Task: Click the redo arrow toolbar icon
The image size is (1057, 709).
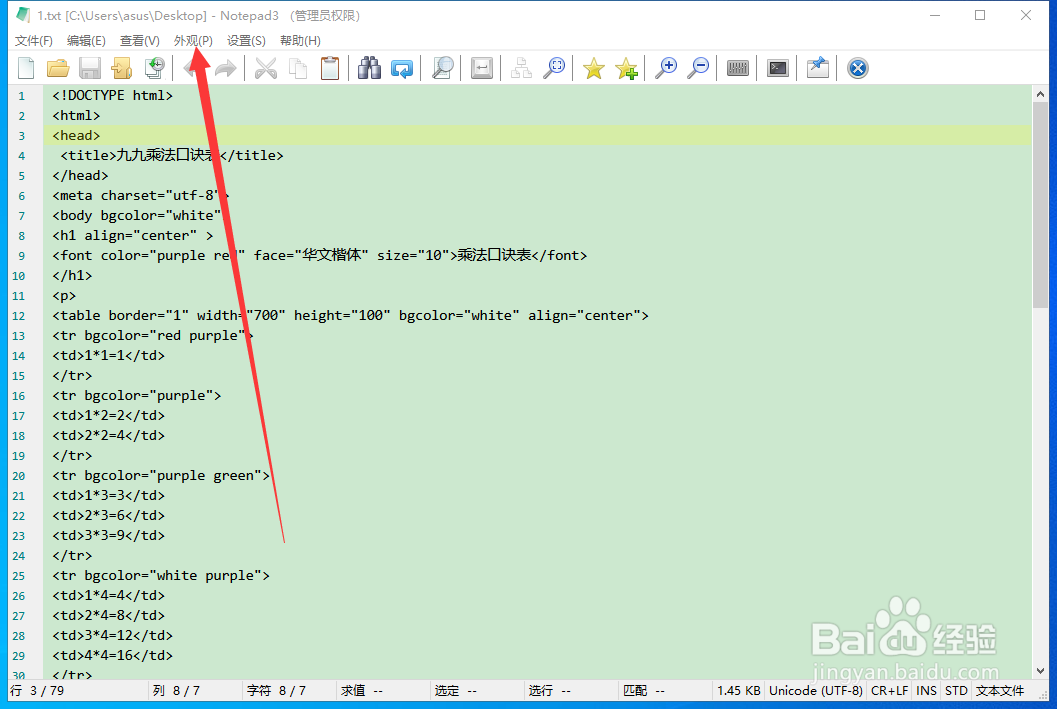Action: coord(226,68)
